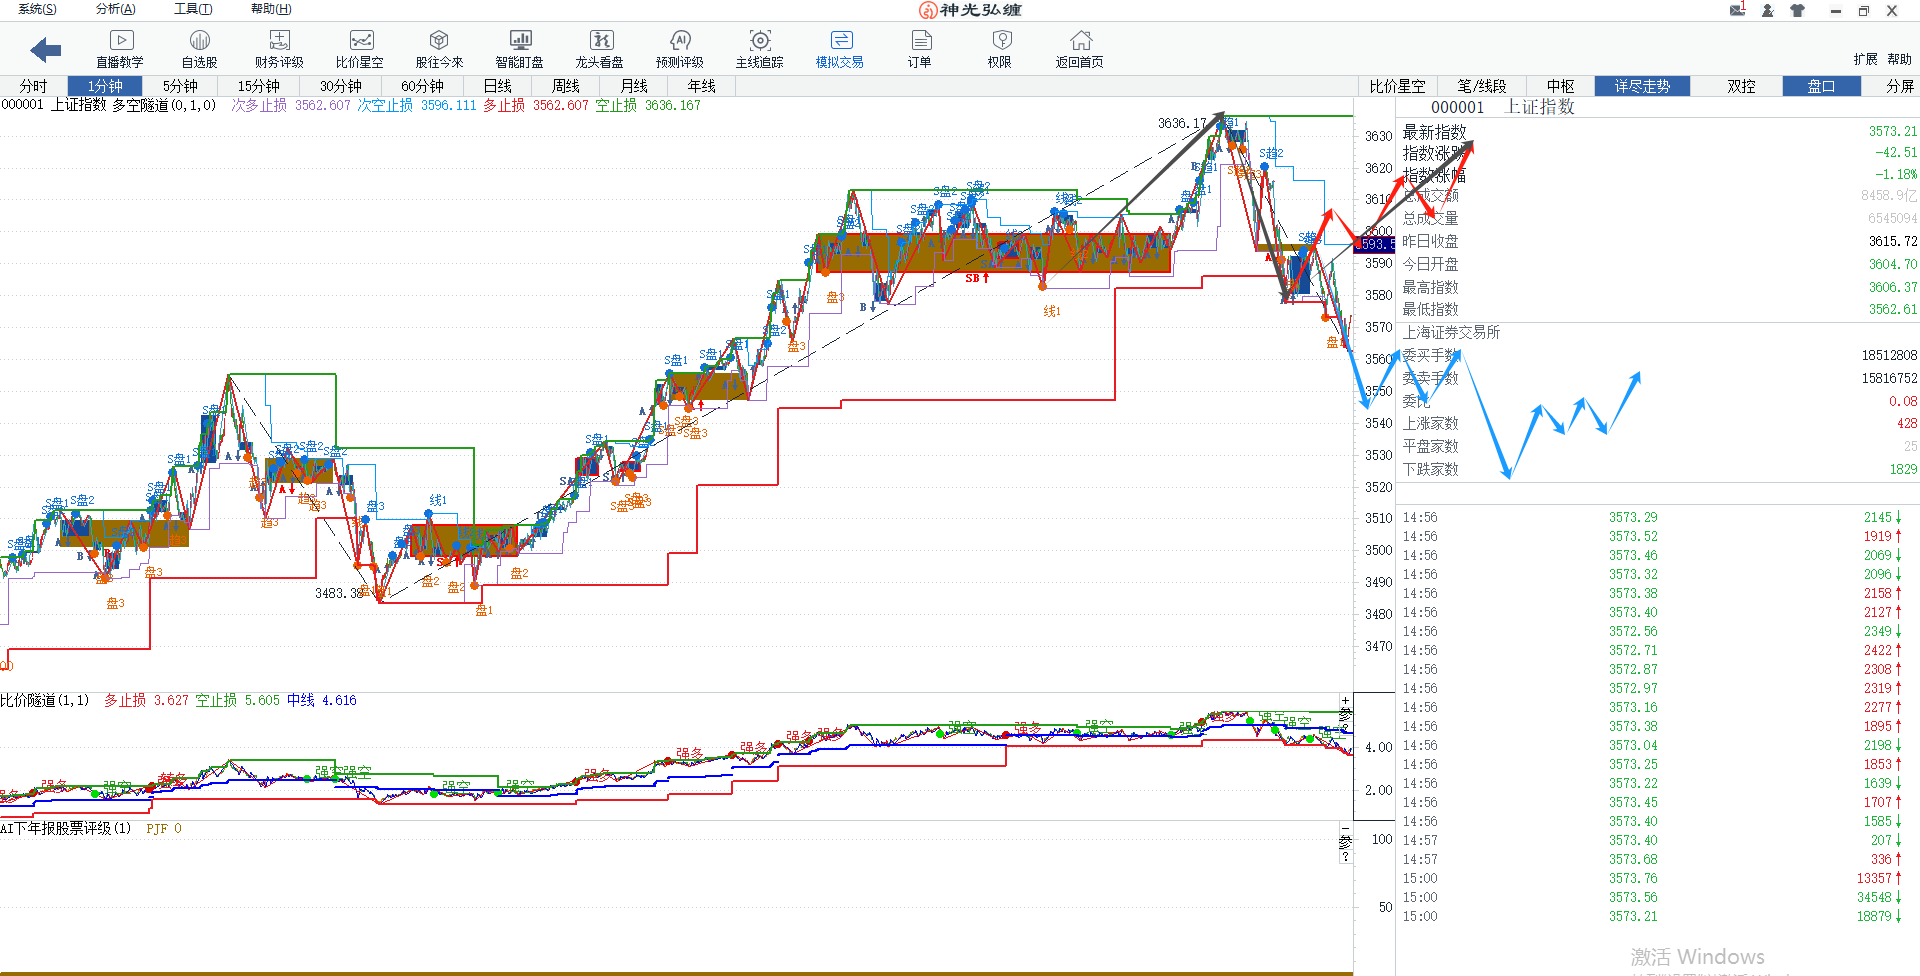1920x976 pixels.
Task: Toggle 详尽走势 display mode
Action: tap(1642, 86)
